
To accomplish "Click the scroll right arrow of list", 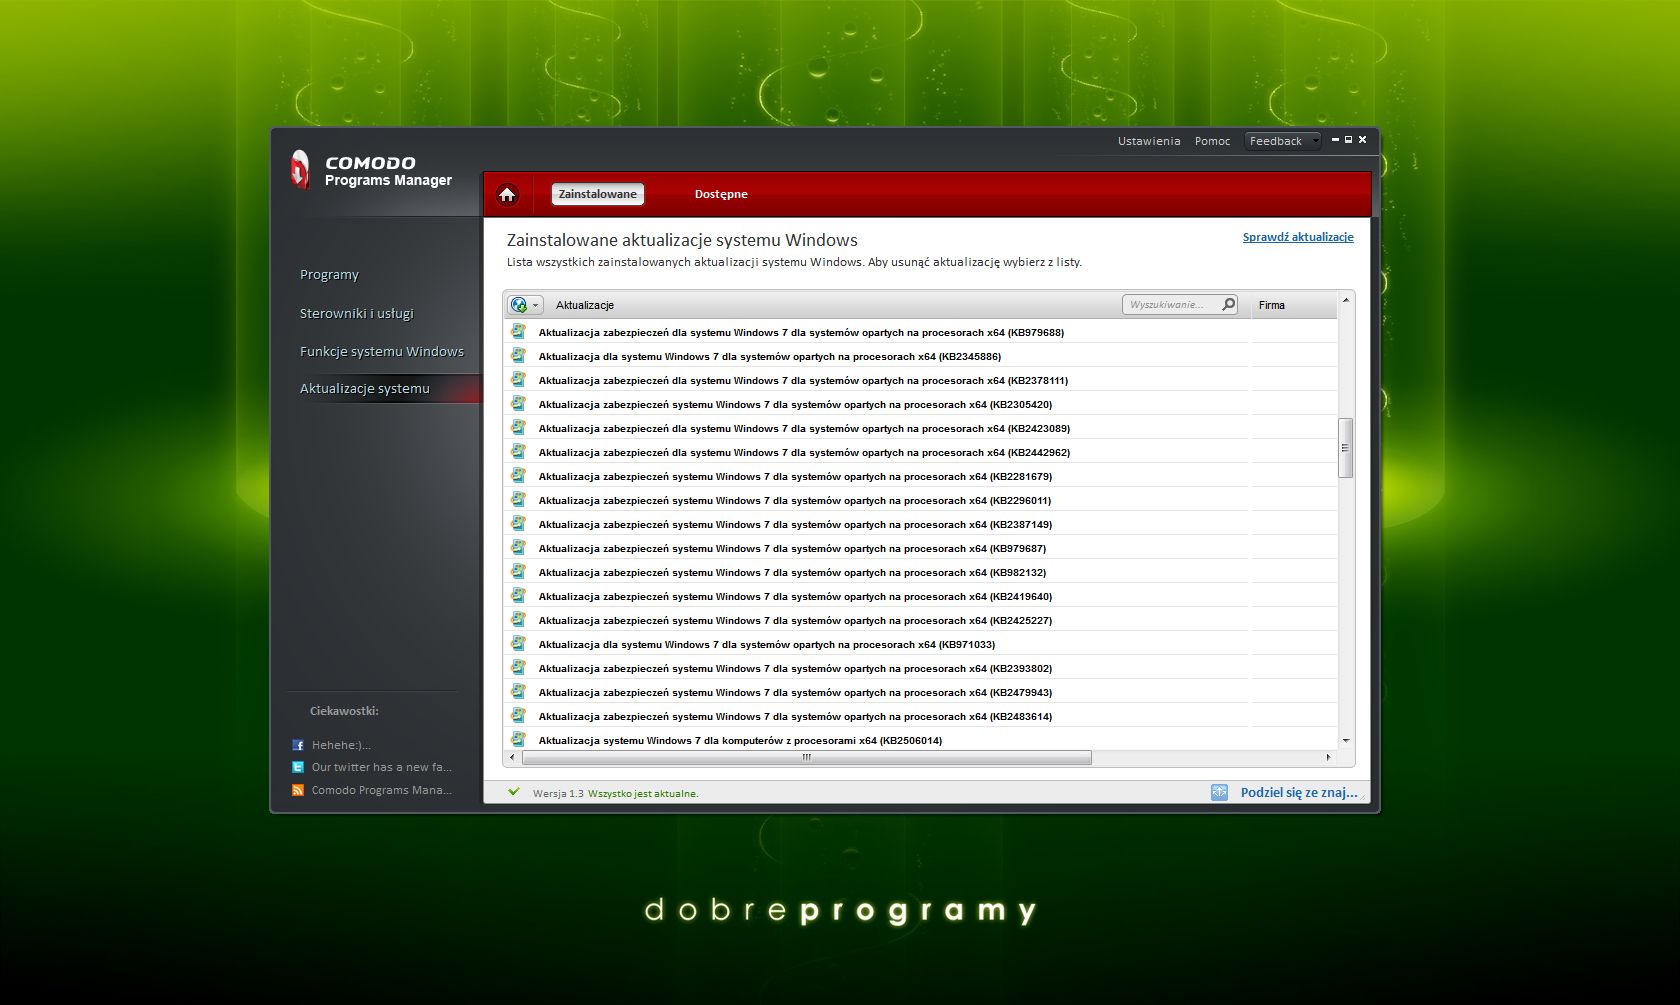I will [x=1328, y=757].
